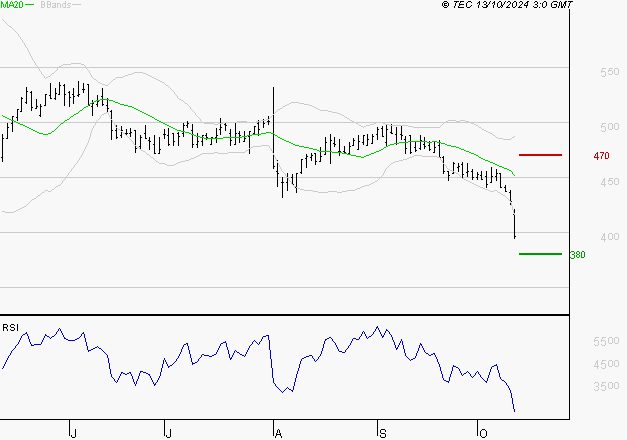Image resolution: width=627 pixels, height=440 pixels.
Task: Click the 4500 RSI axis label
Action: (606, 364)
